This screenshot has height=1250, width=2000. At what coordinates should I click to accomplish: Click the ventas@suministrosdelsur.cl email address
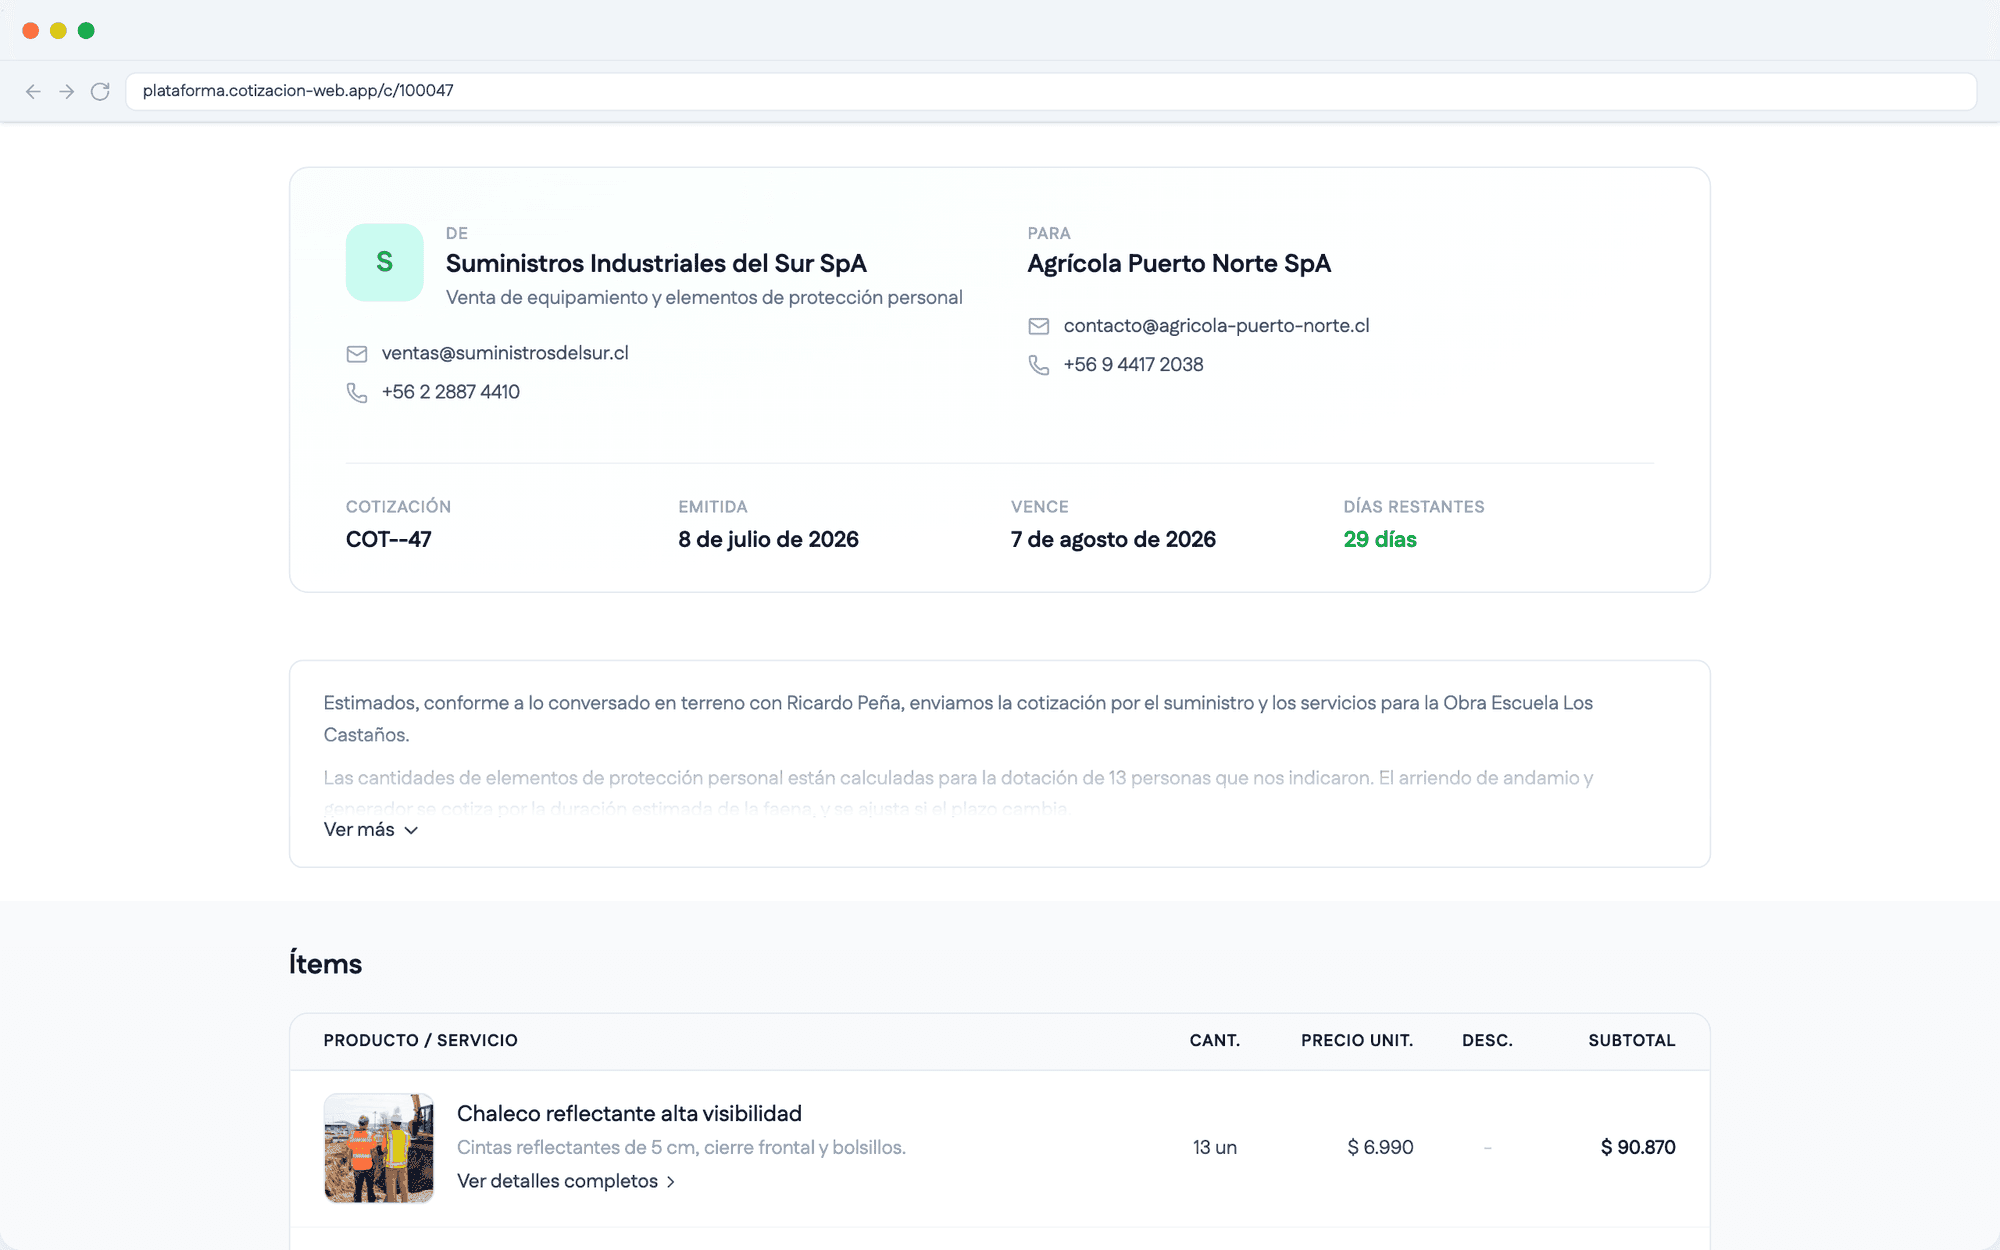pos(505,353)
